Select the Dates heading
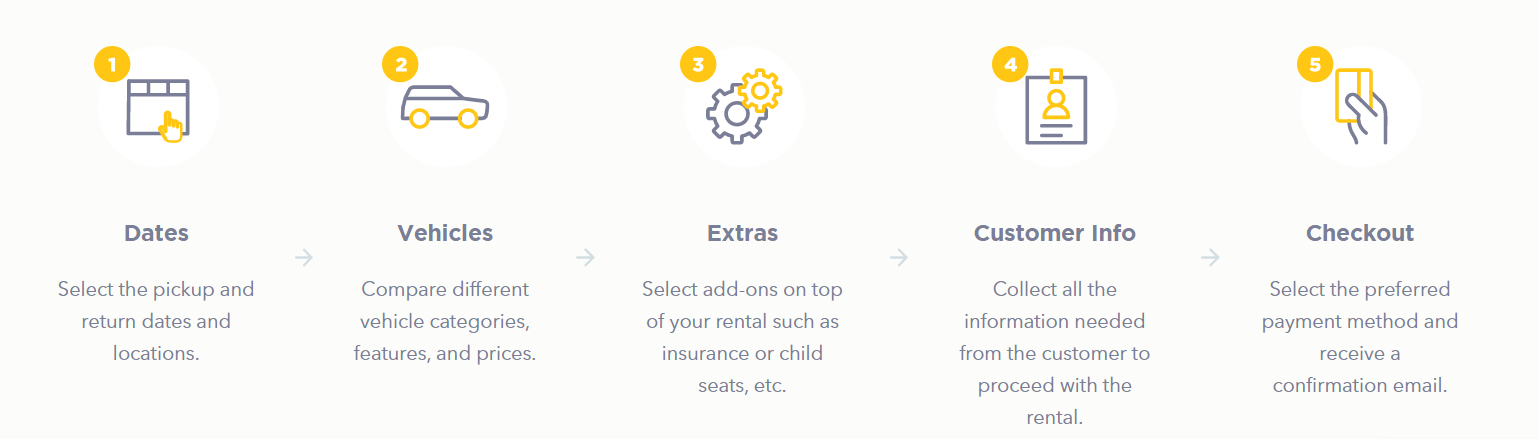This screenshot has height=439, width=1539. 156,233
